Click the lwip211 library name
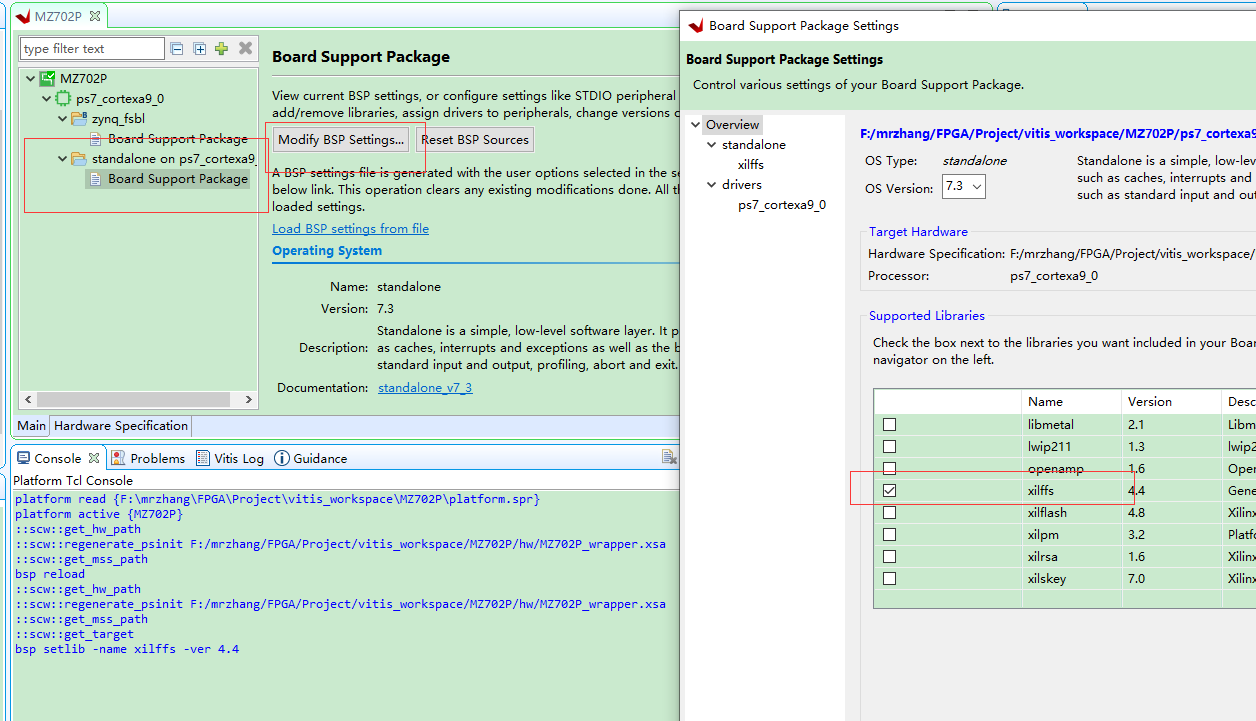1256x721 pixels. click(x=1049, y=446)
